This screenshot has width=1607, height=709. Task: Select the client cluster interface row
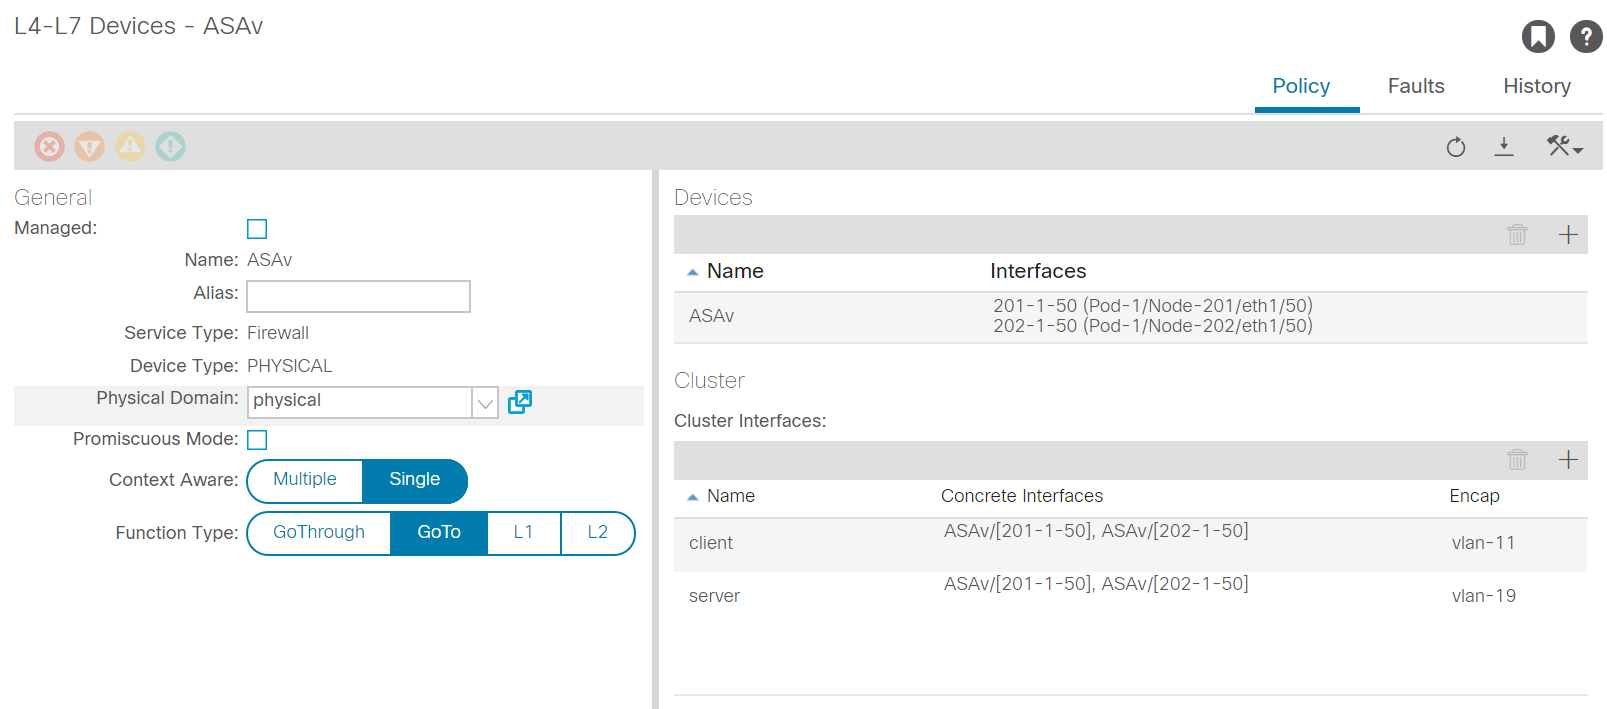[x=1130, y=544]
